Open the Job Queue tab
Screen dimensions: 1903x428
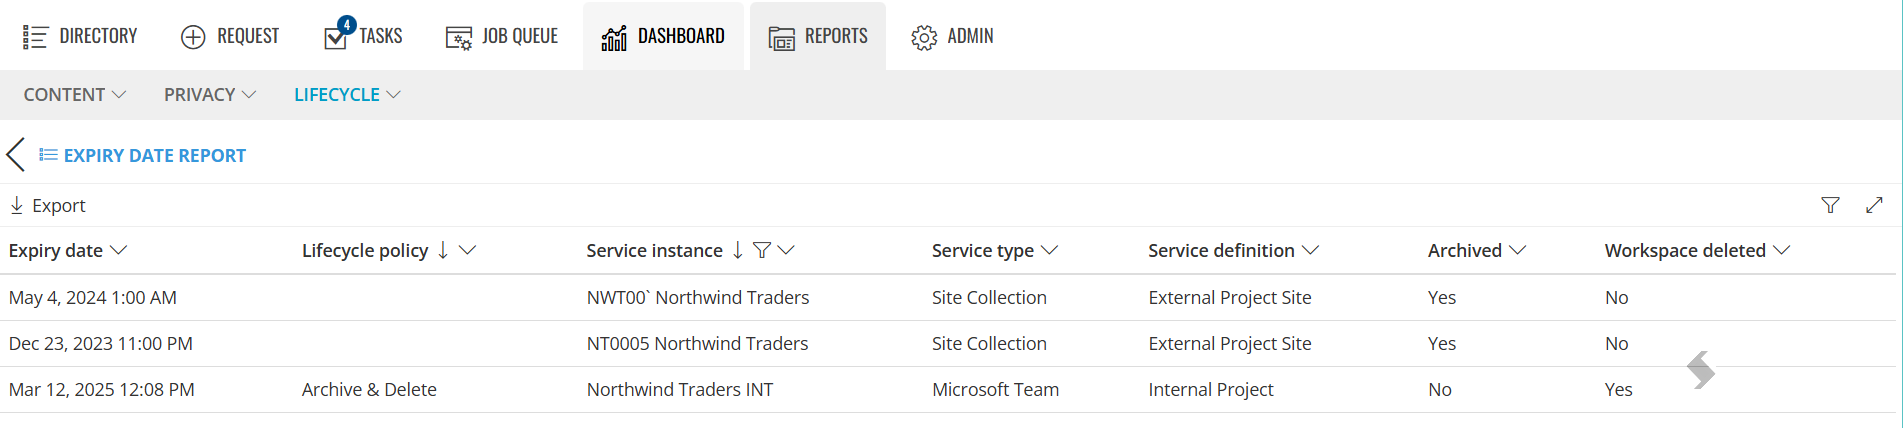point(502,36)
